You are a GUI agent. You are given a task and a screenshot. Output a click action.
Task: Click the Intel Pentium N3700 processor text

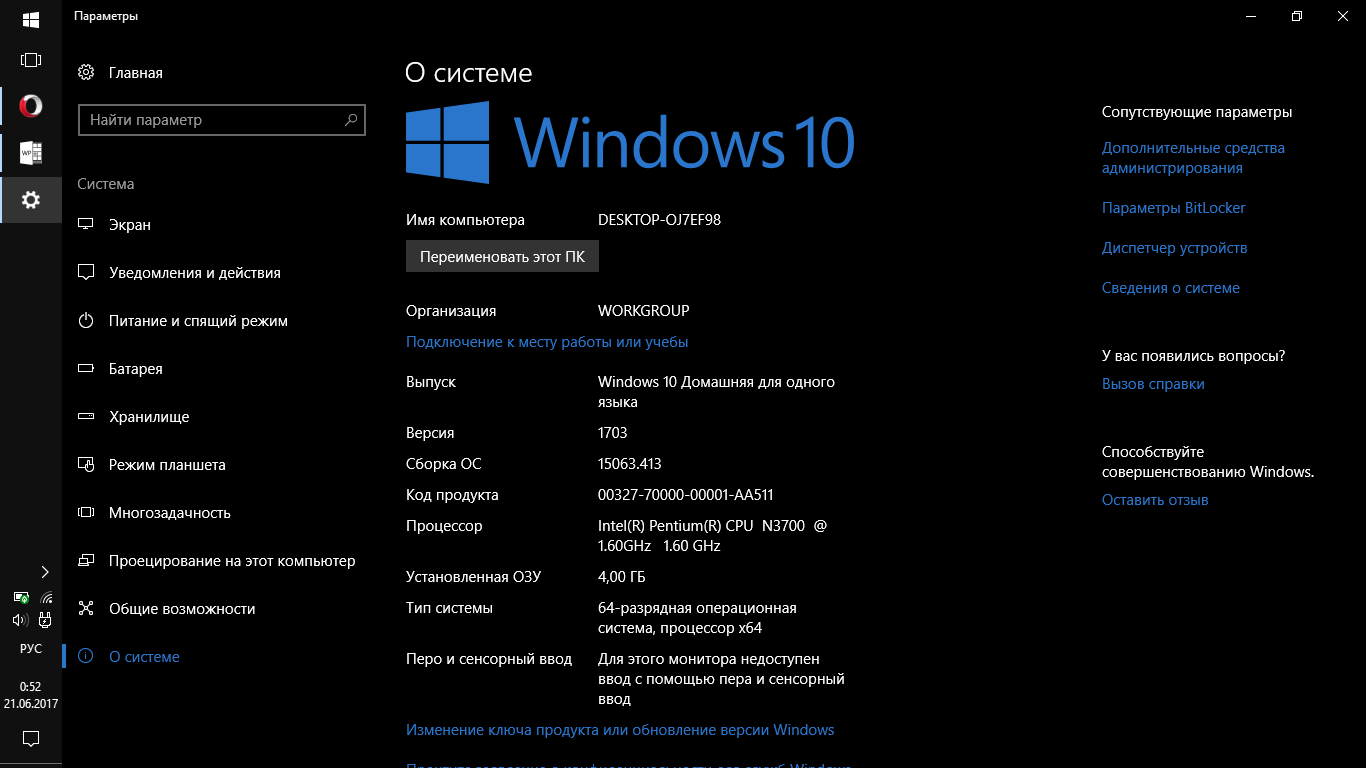pos(712,536)
